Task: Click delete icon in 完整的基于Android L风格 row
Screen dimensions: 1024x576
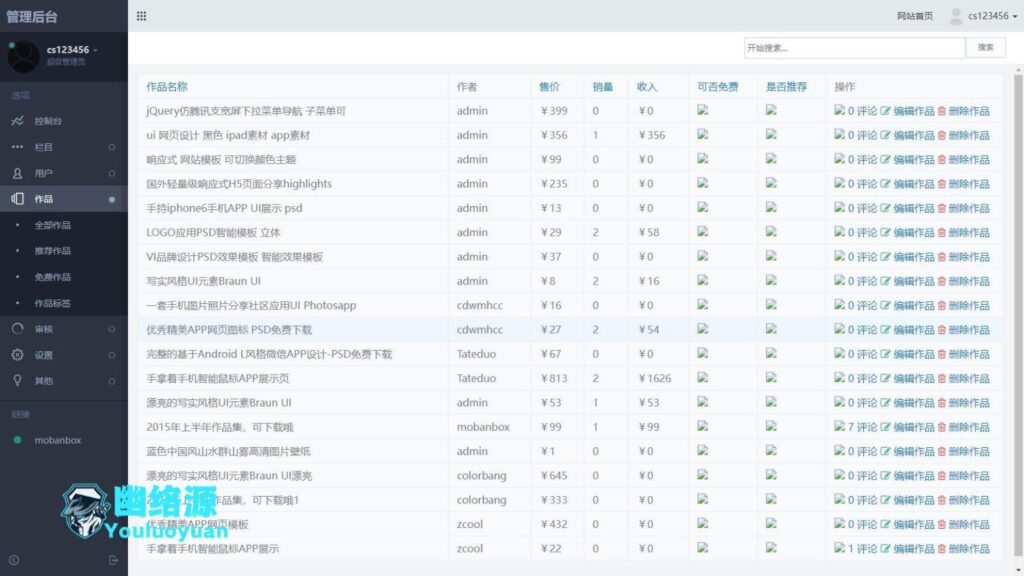Action: tap(942, 354)
